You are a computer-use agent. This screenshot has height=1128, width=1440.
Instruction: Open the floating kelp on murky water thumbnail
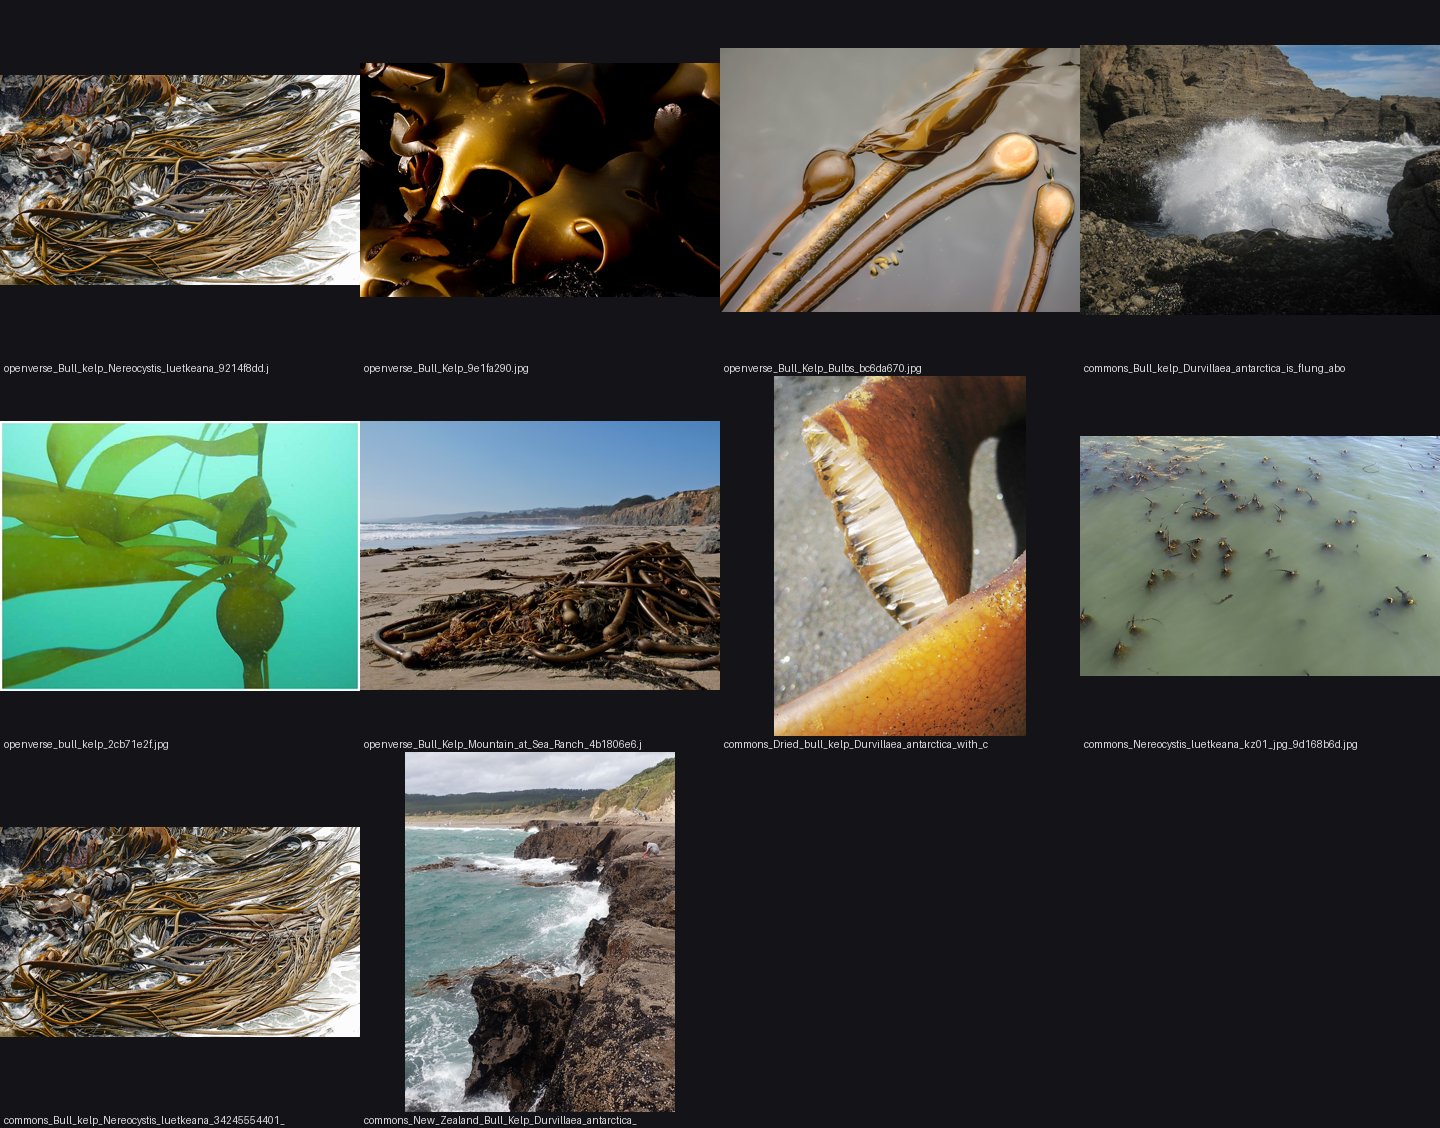click(1260, 556)
